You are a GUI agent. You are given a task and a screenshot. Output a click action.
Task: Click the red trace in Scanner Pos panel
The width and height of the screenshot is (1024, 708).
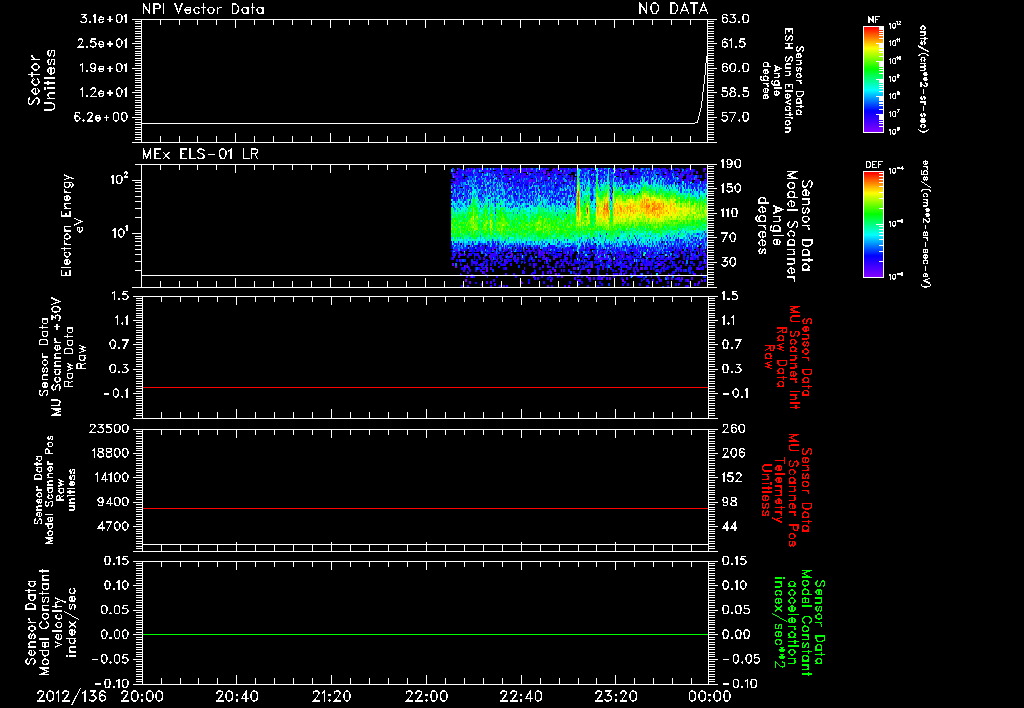coord(425,508)
